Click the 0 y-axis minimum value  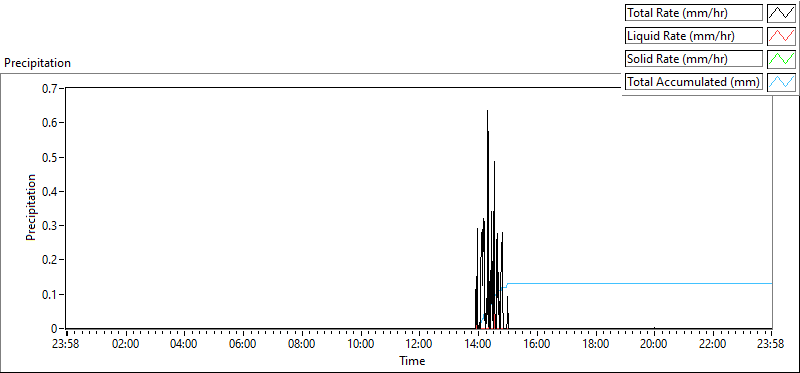coord(55,329)
